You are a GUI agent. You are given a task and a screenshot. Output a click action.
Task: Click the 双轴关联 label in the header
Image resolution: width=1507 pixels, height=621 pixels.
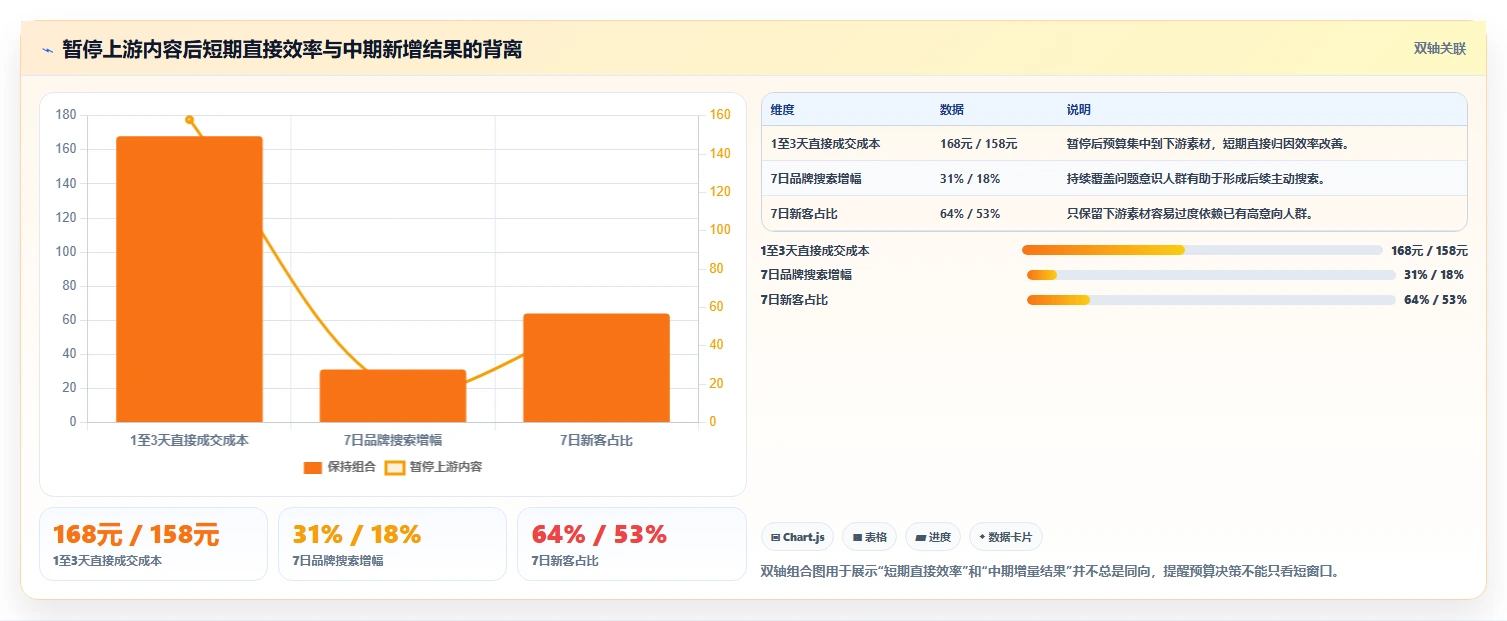point(1439,49)
